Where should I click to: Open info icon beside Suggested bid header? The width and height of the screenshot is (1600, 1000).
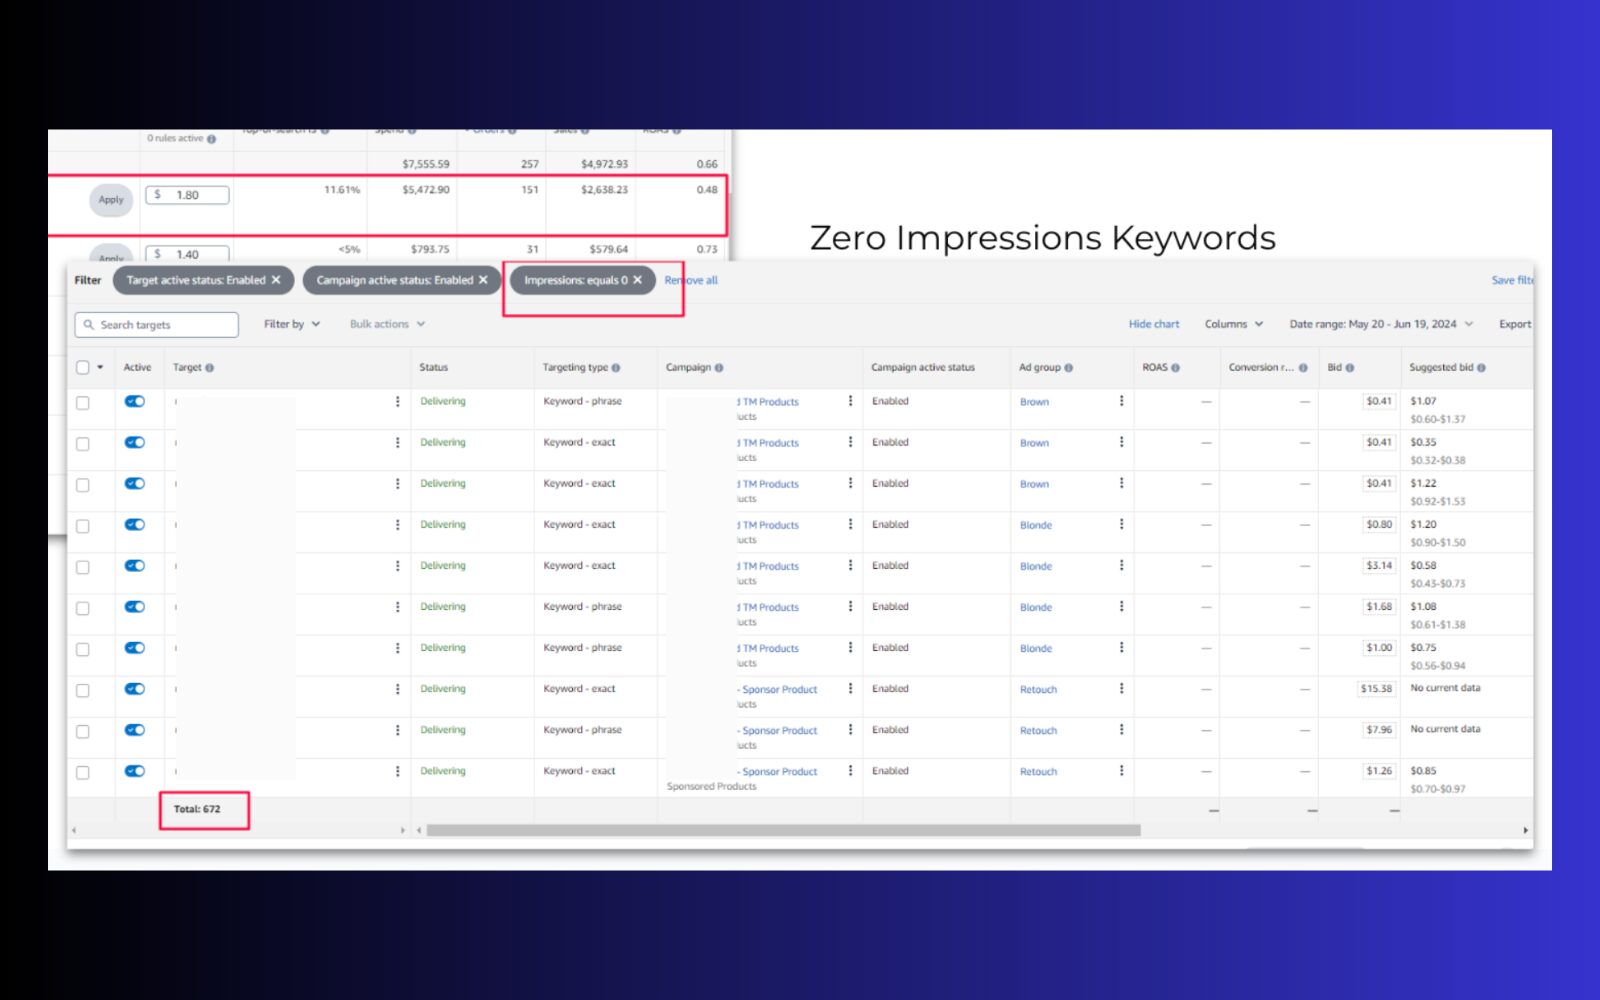pos(1481,368)
